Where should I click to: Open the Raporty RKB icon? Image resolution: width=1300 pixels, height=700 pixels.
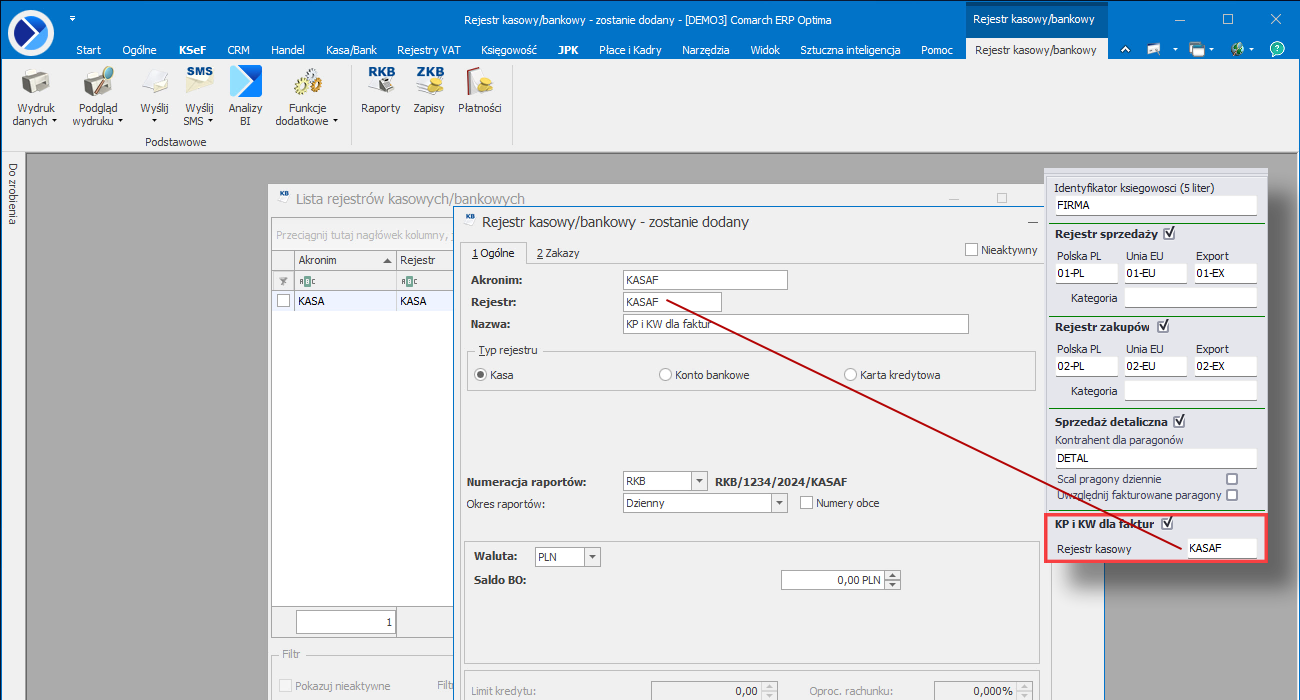(x=380, y=82)
